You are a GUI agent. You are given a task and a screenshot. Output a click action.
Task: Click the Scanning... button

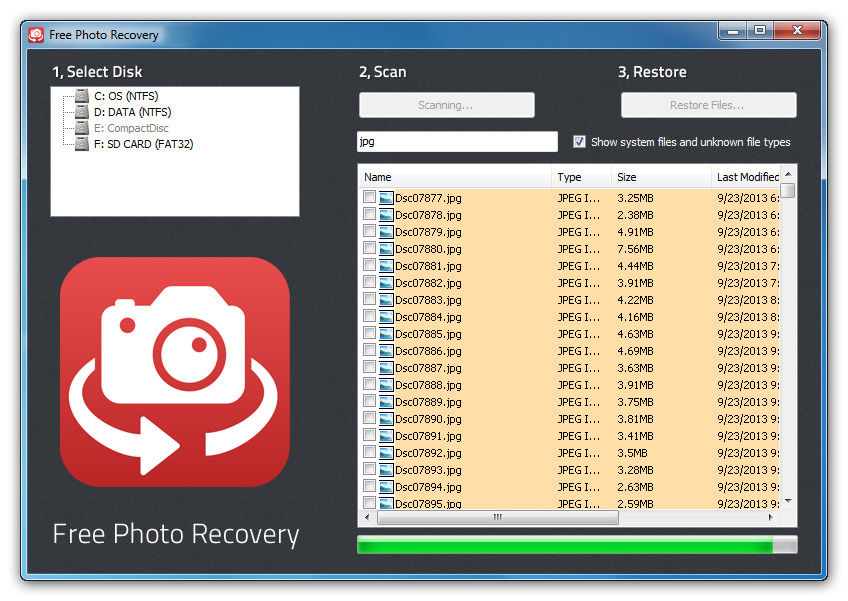pyautogui.click(x=446, y=105)
